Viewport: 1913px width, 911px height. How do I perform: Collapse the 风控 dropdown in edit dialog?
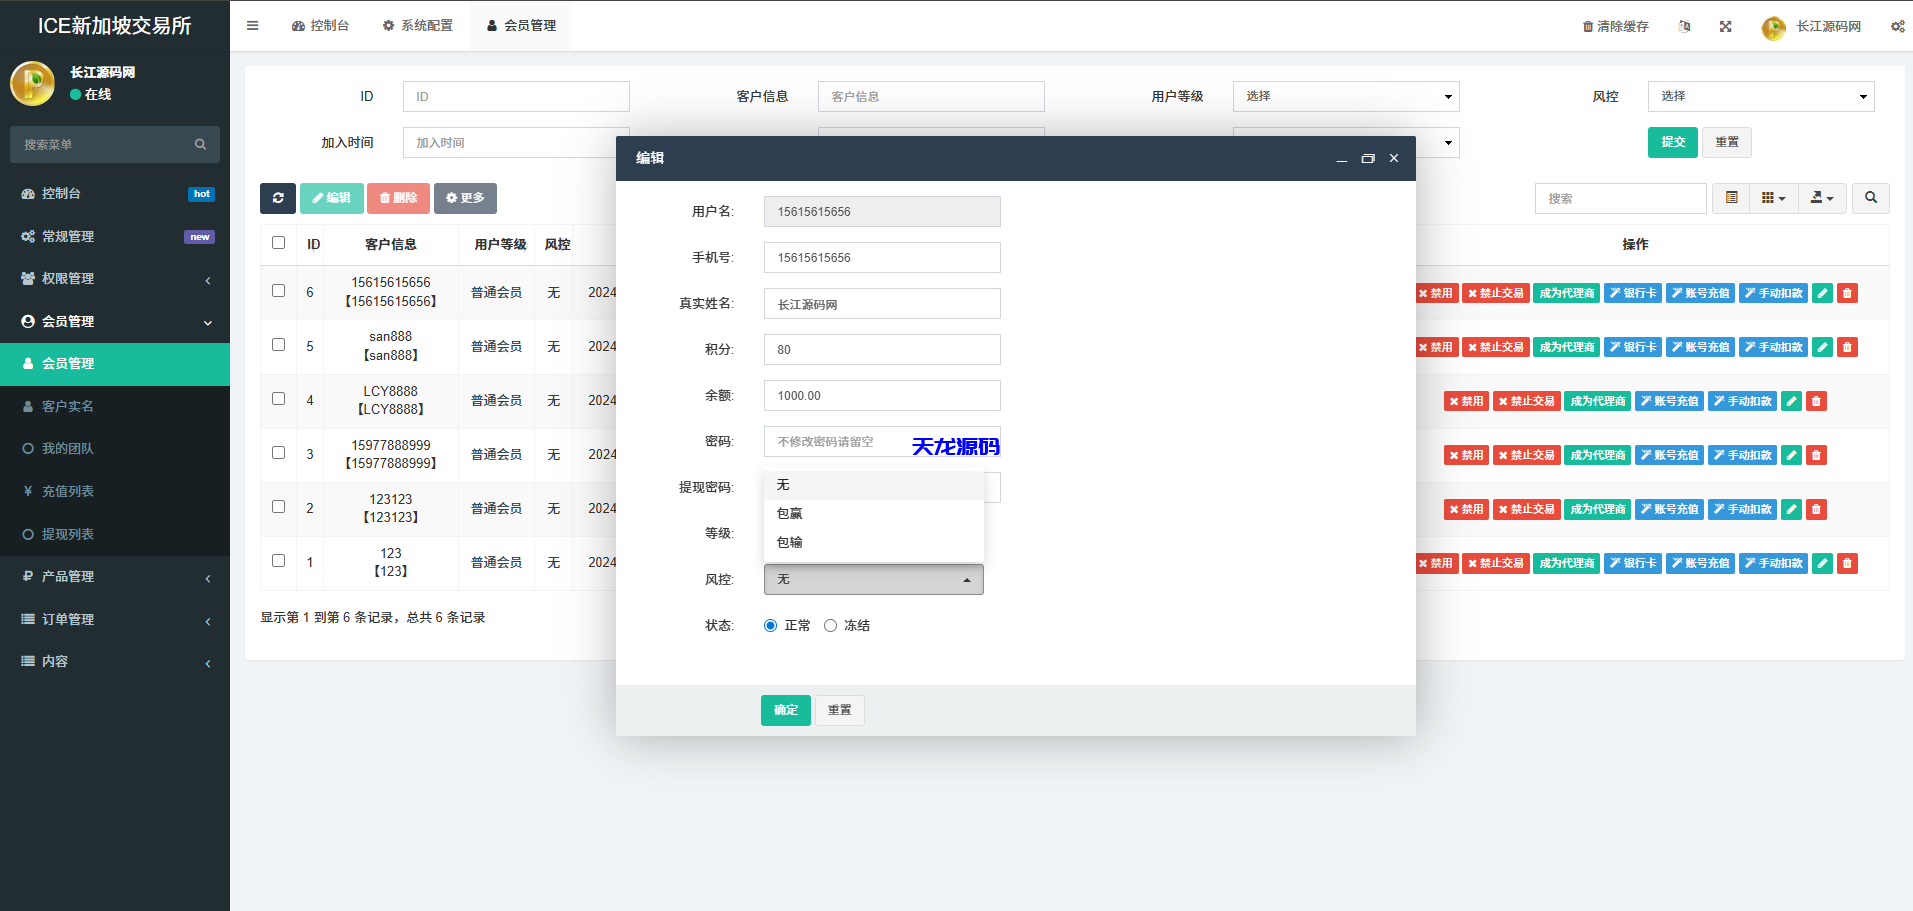tap(872, 579)
